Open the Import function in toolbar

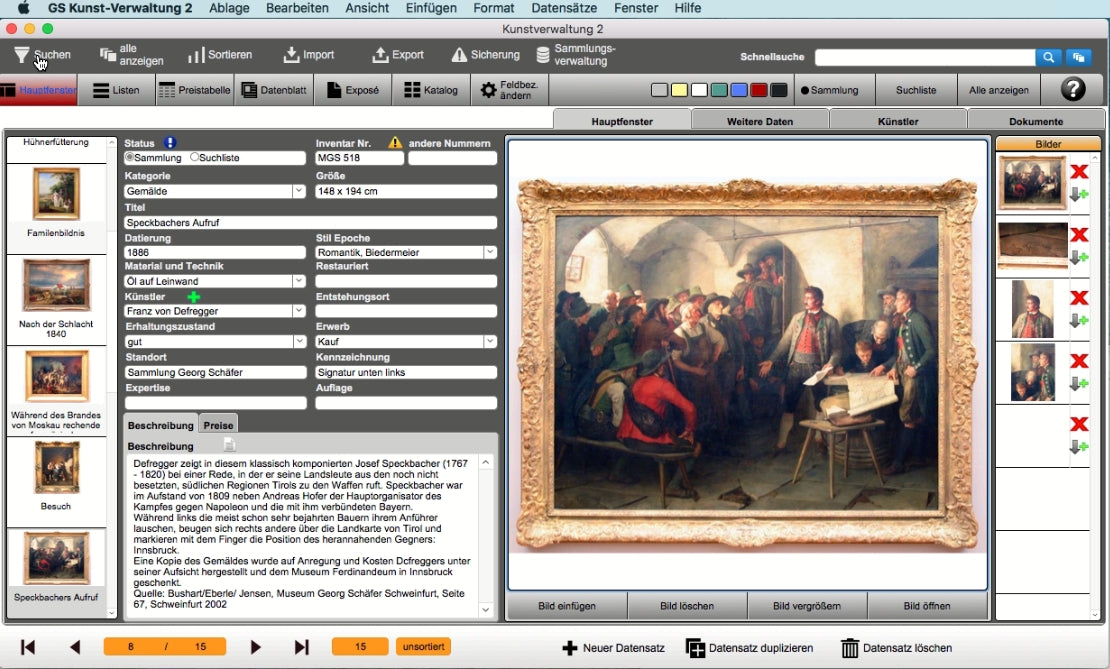pyautogui.click(x=291, y=55)
